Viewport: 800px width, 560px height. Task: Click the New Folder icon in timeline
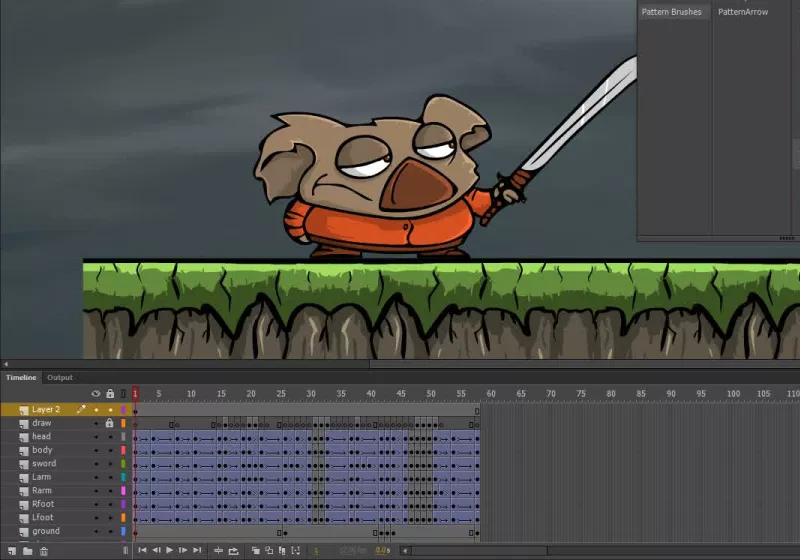pos(27,551)
